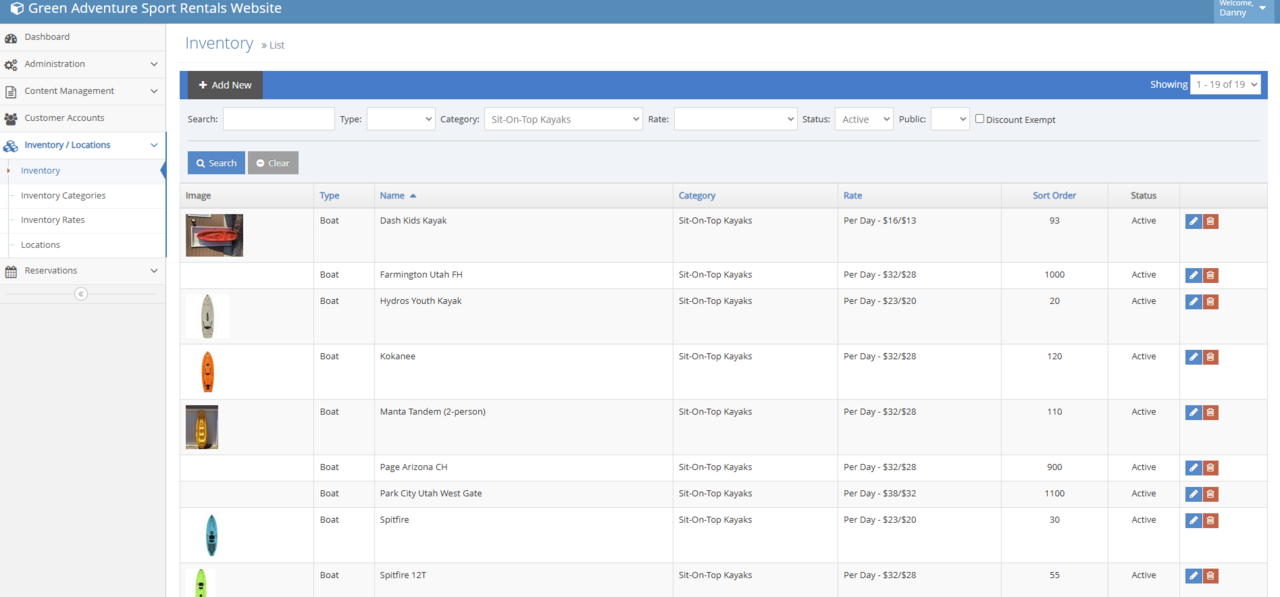Click edit icon for Hydros Youth Kayak row

(1193, 302)
